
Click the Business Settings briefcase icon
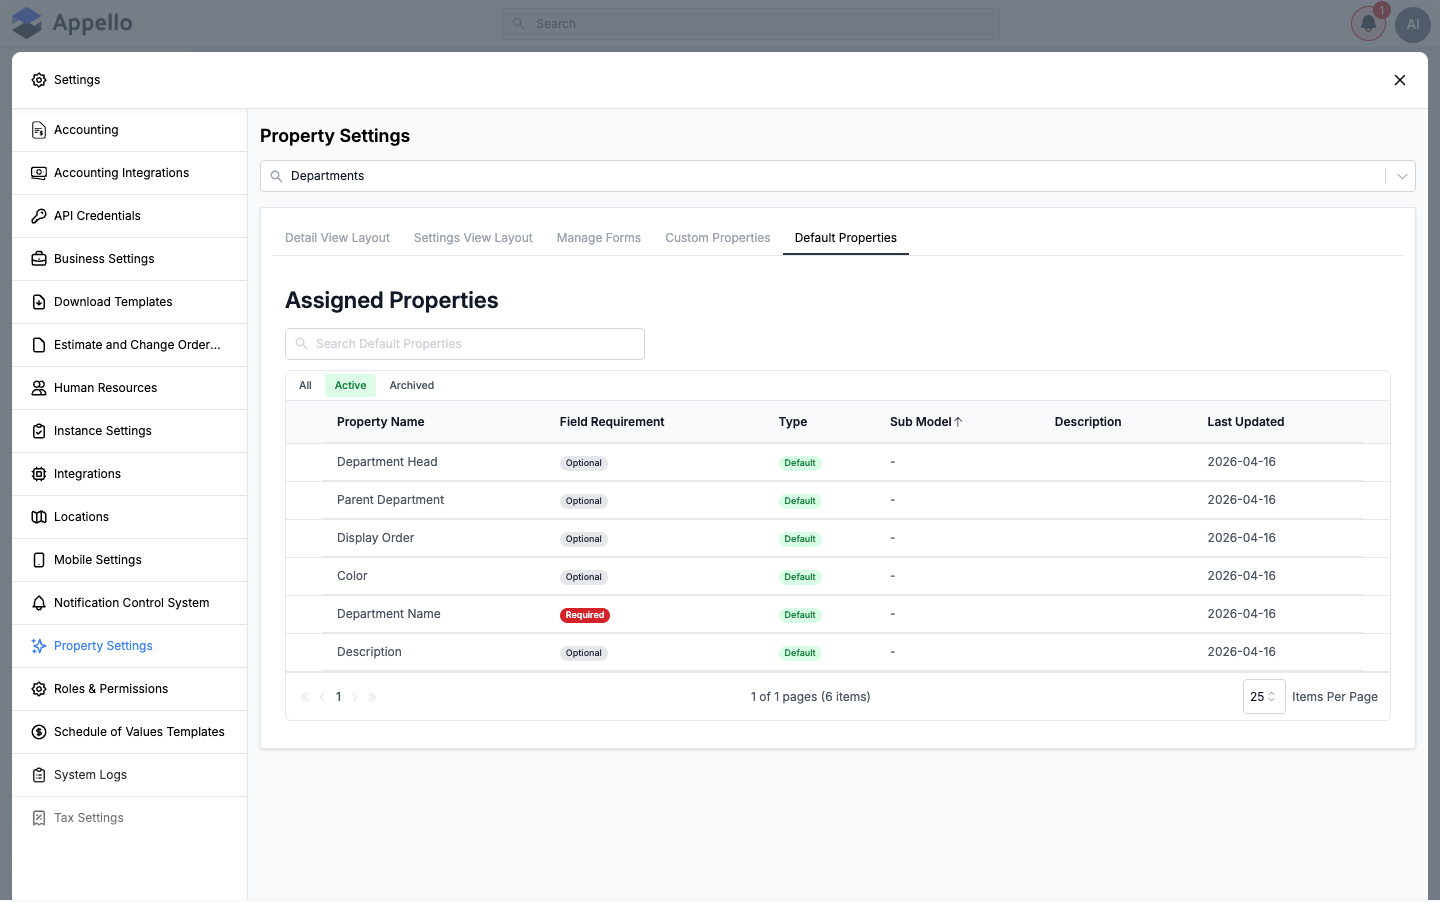pyautogui.click(x=39, y=259)
